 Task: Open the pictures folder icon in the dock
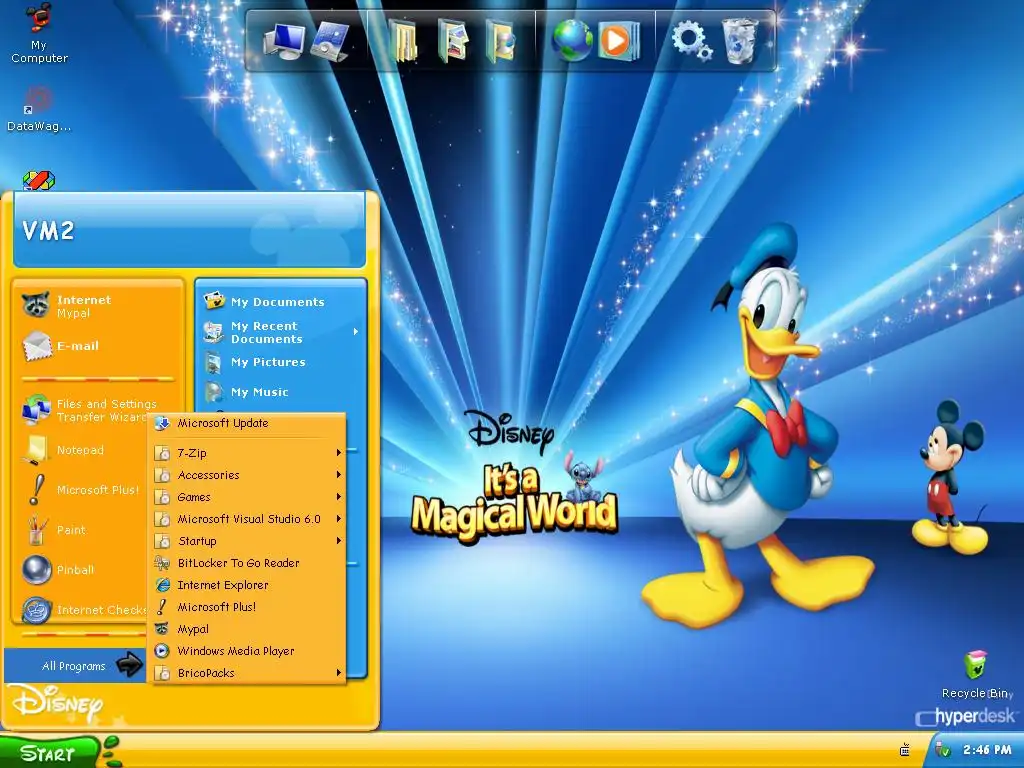[453, 41]
